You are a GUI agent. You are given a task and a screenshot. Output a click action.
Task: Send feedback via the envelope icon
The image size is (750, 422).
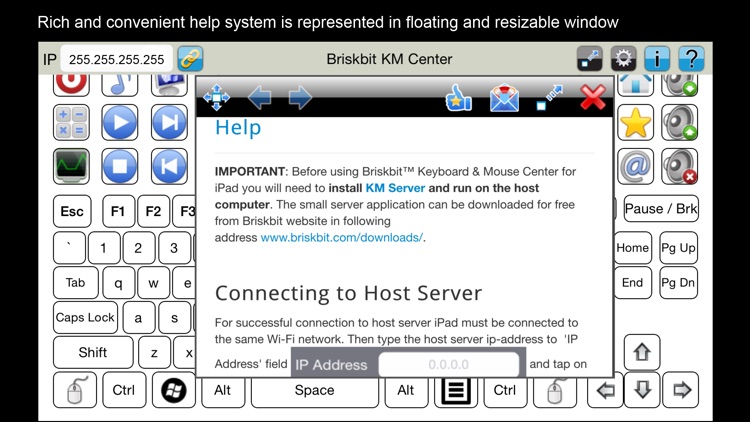(504, 98)
